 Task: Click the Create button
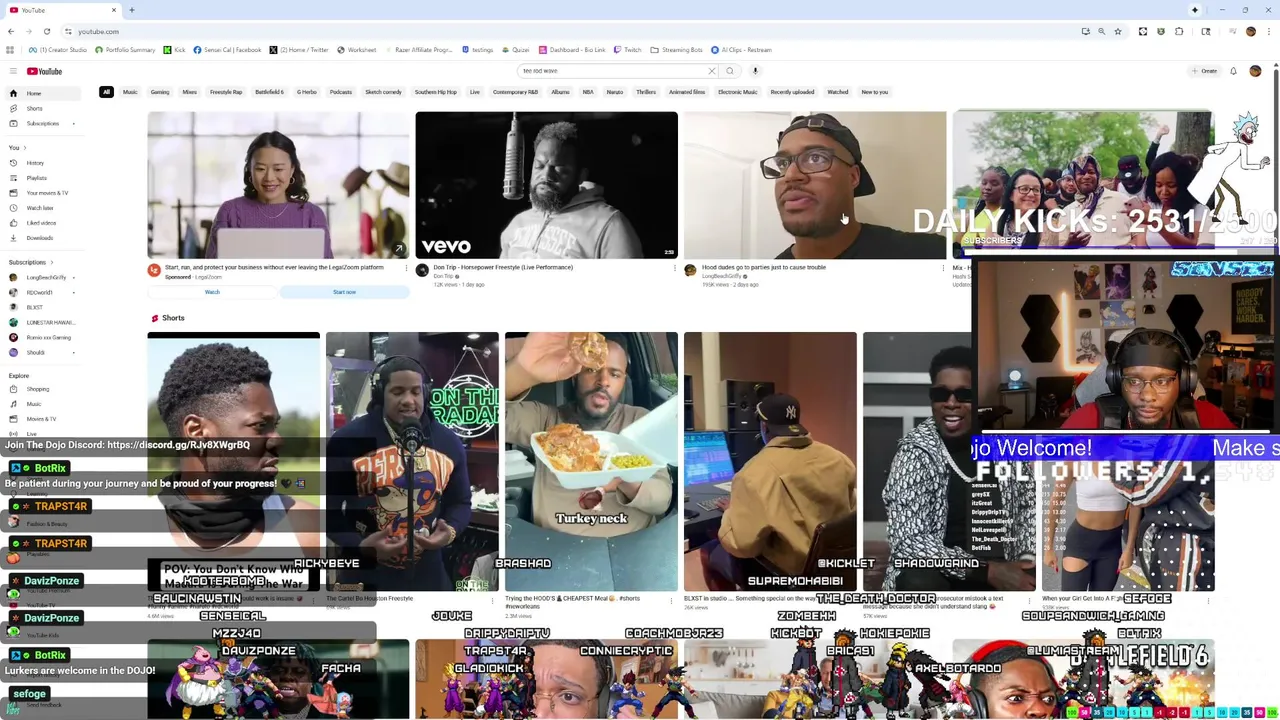[x=1204, y=71]
